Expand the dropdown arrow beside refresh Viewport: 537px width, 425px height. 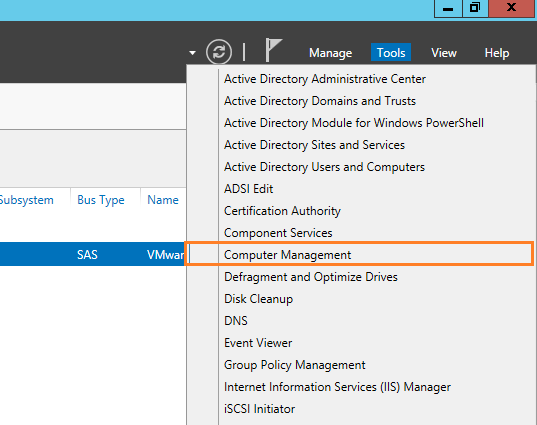point(192,53)
